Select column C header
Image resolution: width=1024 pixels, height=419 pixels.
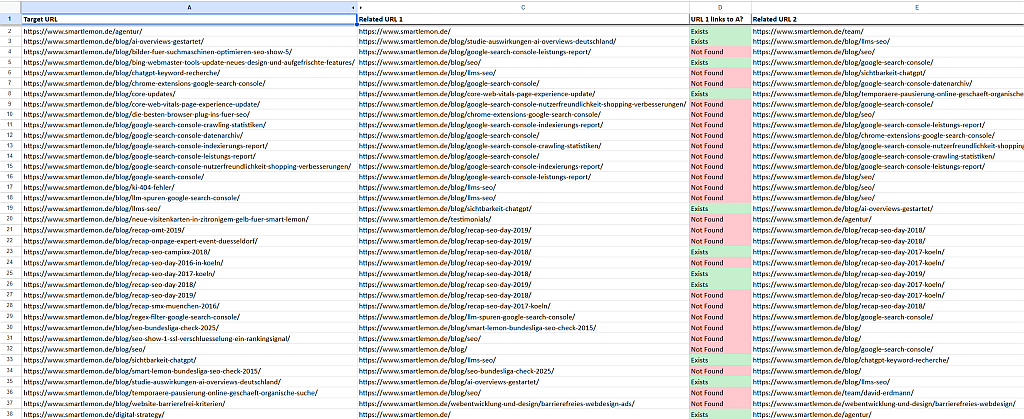click(x=523, y=7)
